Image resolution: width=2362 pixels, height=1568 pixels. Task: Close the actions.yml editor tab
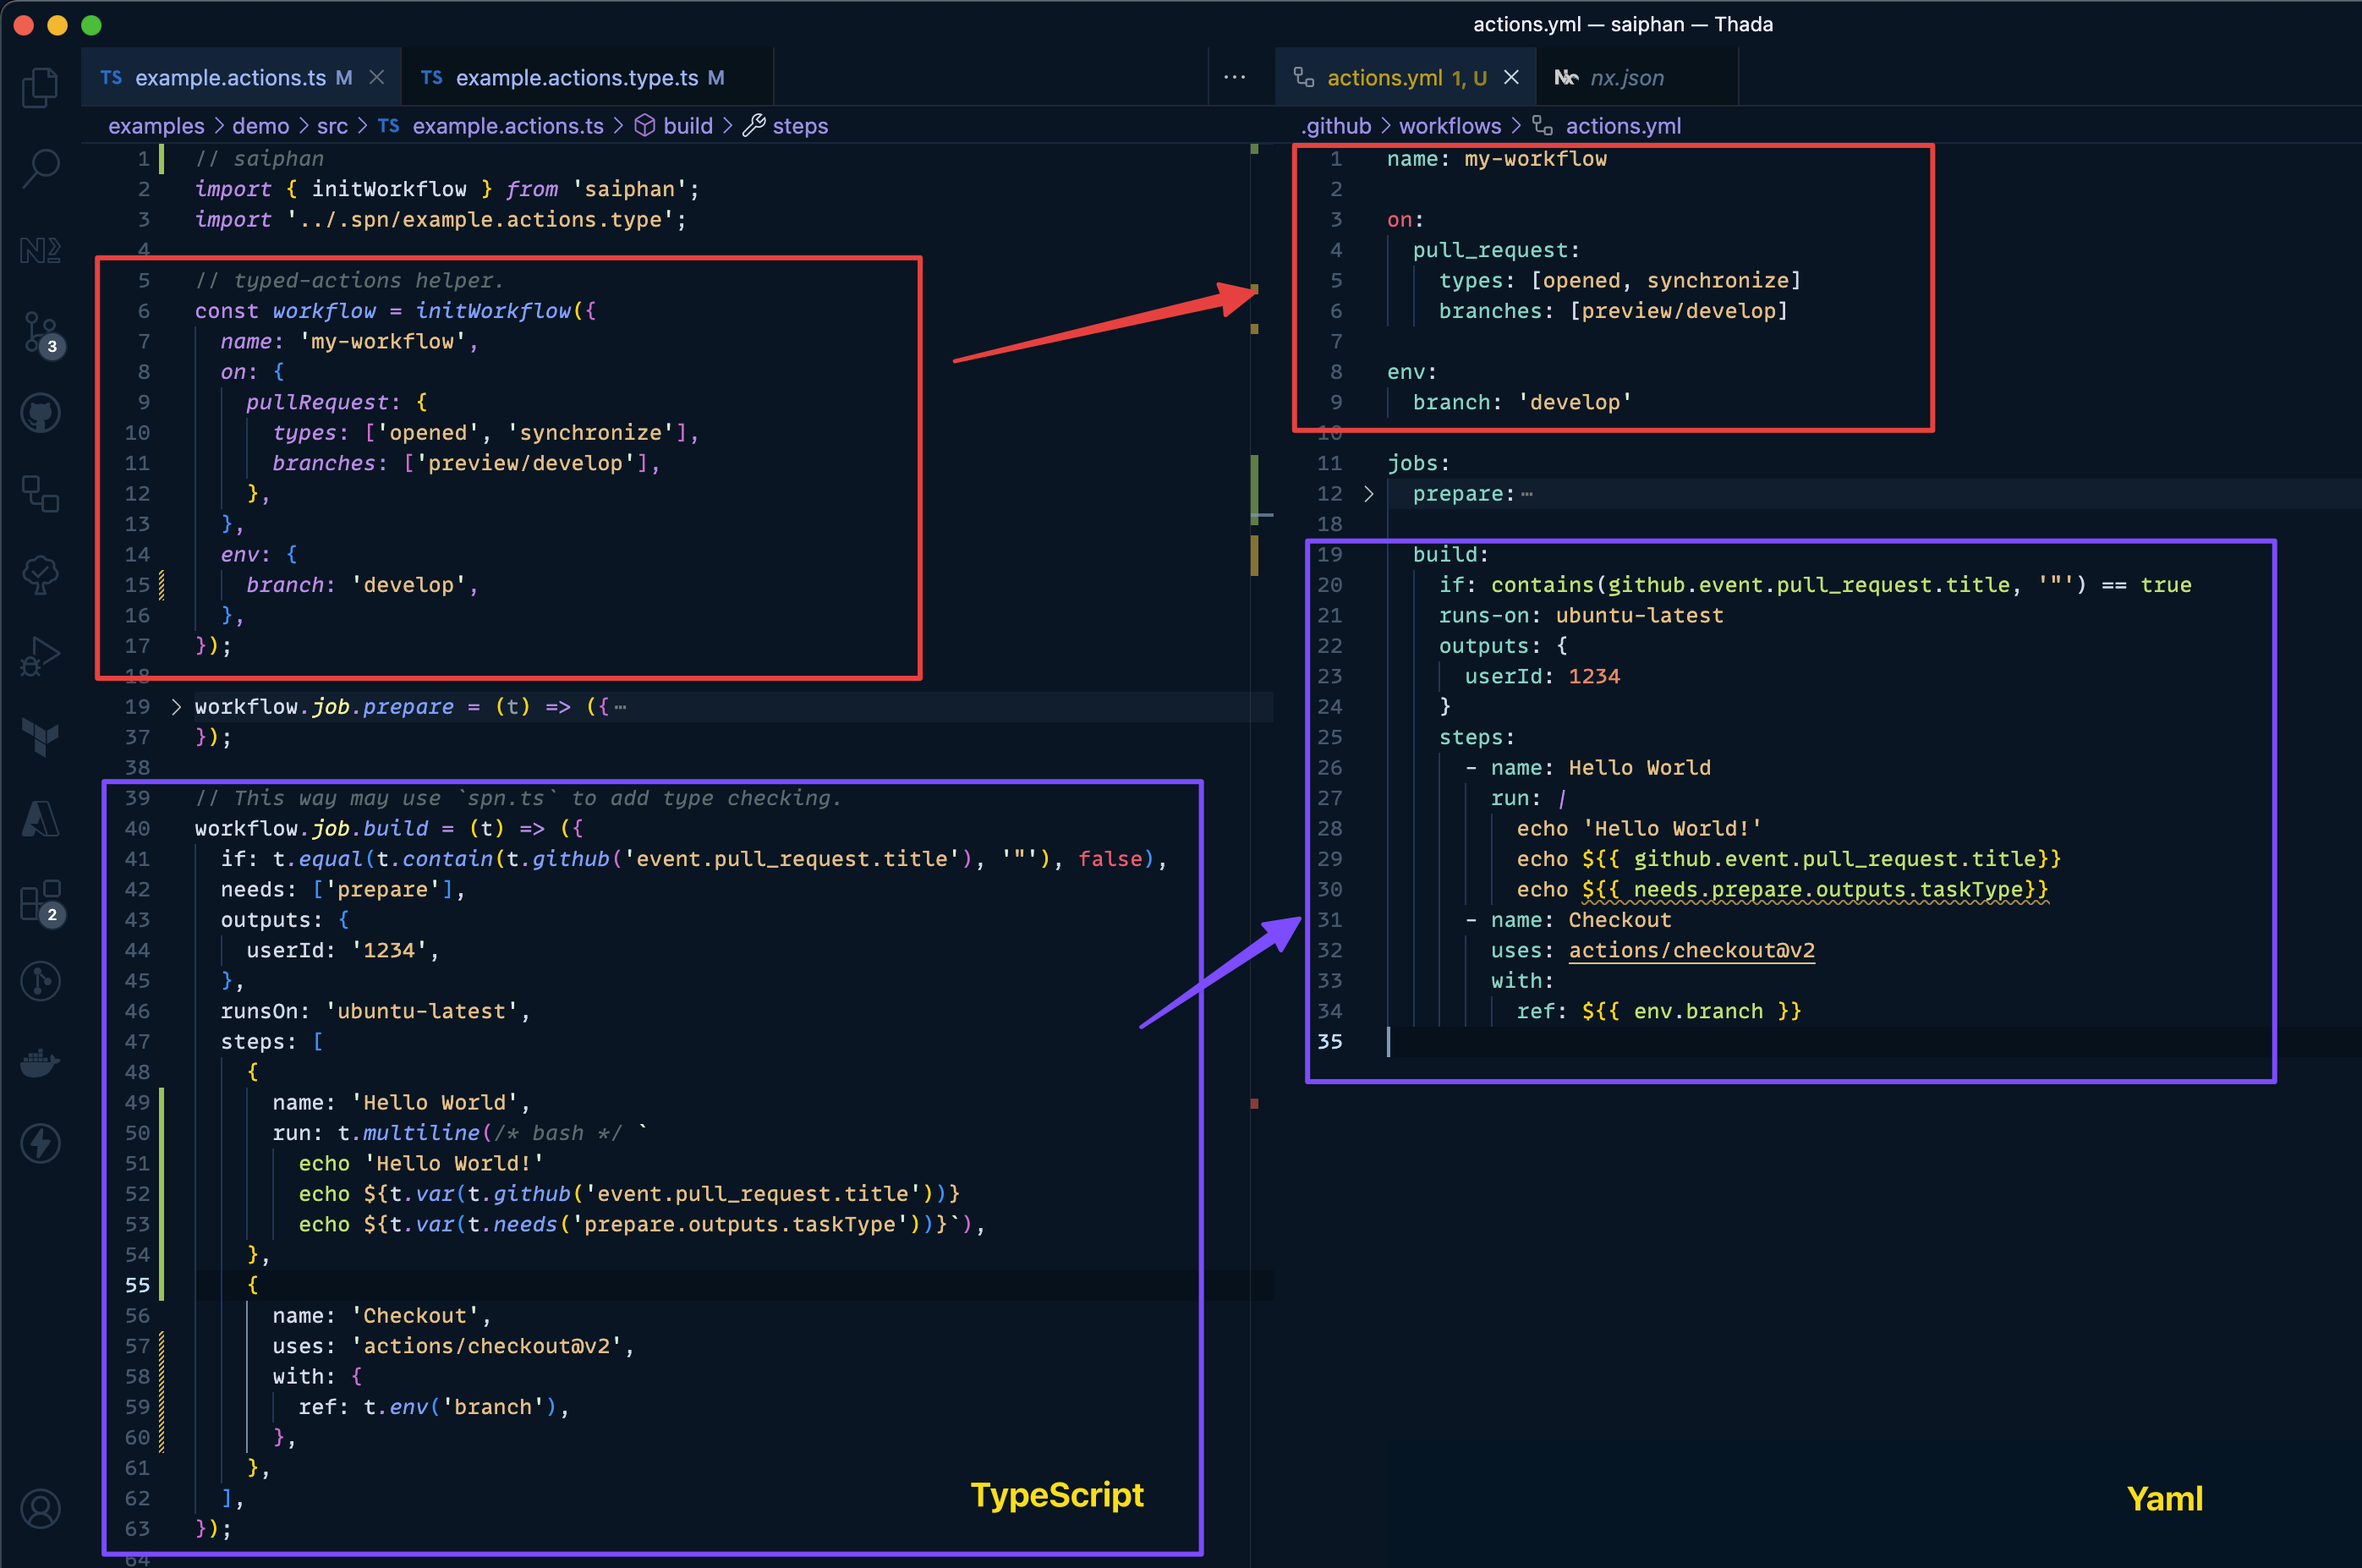tap(1512, 78)
